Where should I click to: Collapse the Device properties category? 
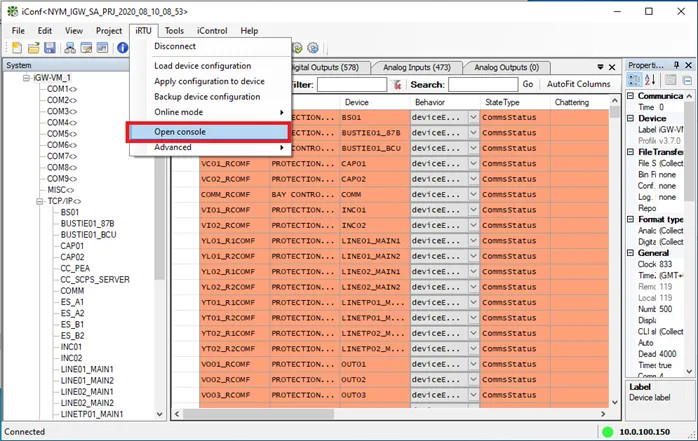pyautogui.click(x=630, y=118)
